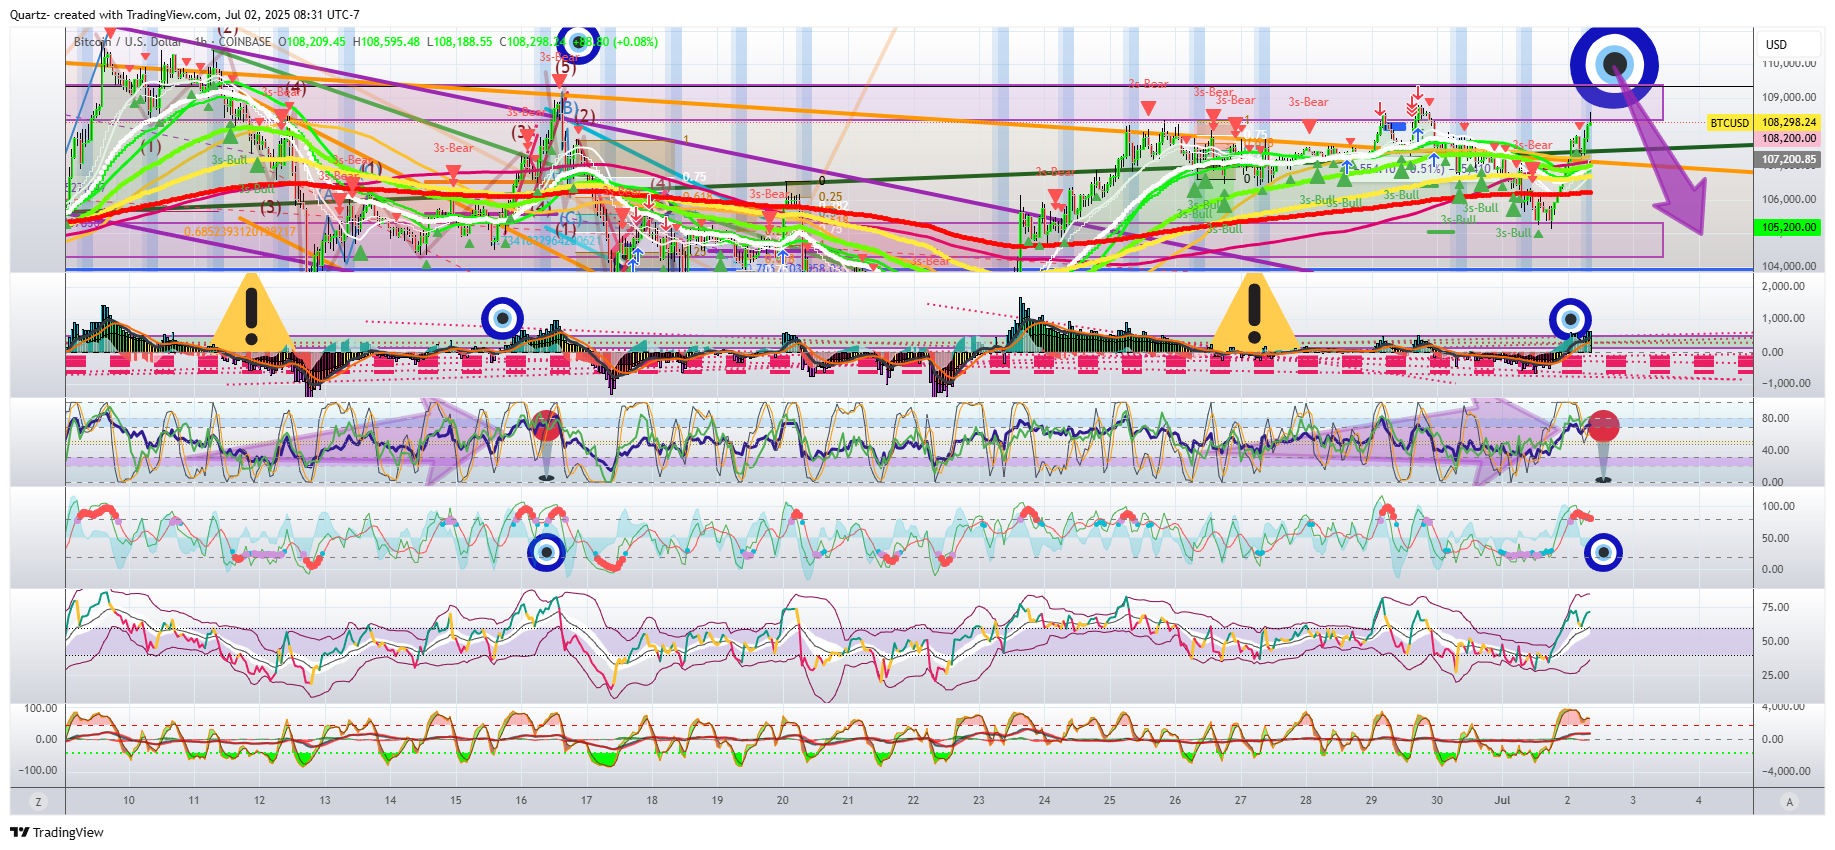This screenshot has height=850, width=1835.
Task: Click the -4,000.00 axis value
Action: tap(1786, 771)
